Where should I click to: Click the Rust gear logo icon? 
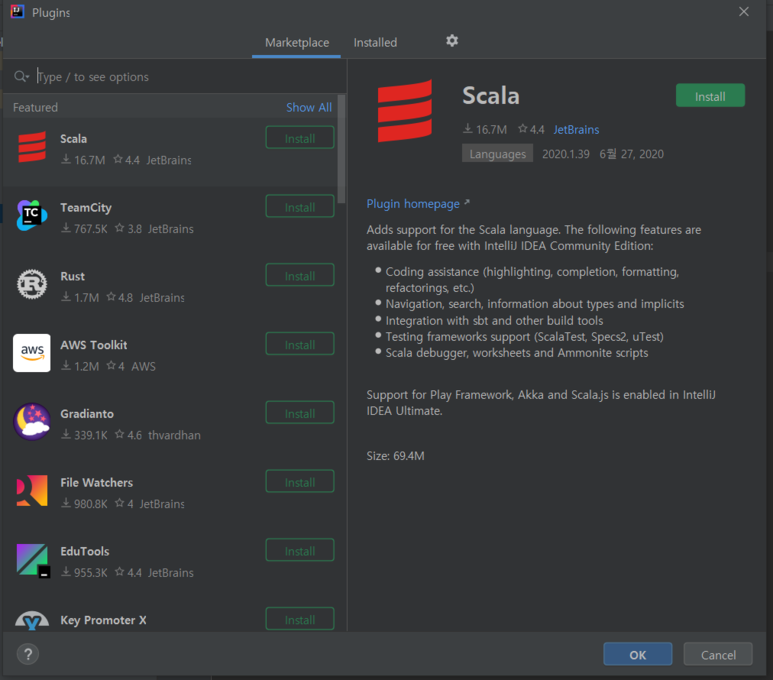click(x=32, y=285)
